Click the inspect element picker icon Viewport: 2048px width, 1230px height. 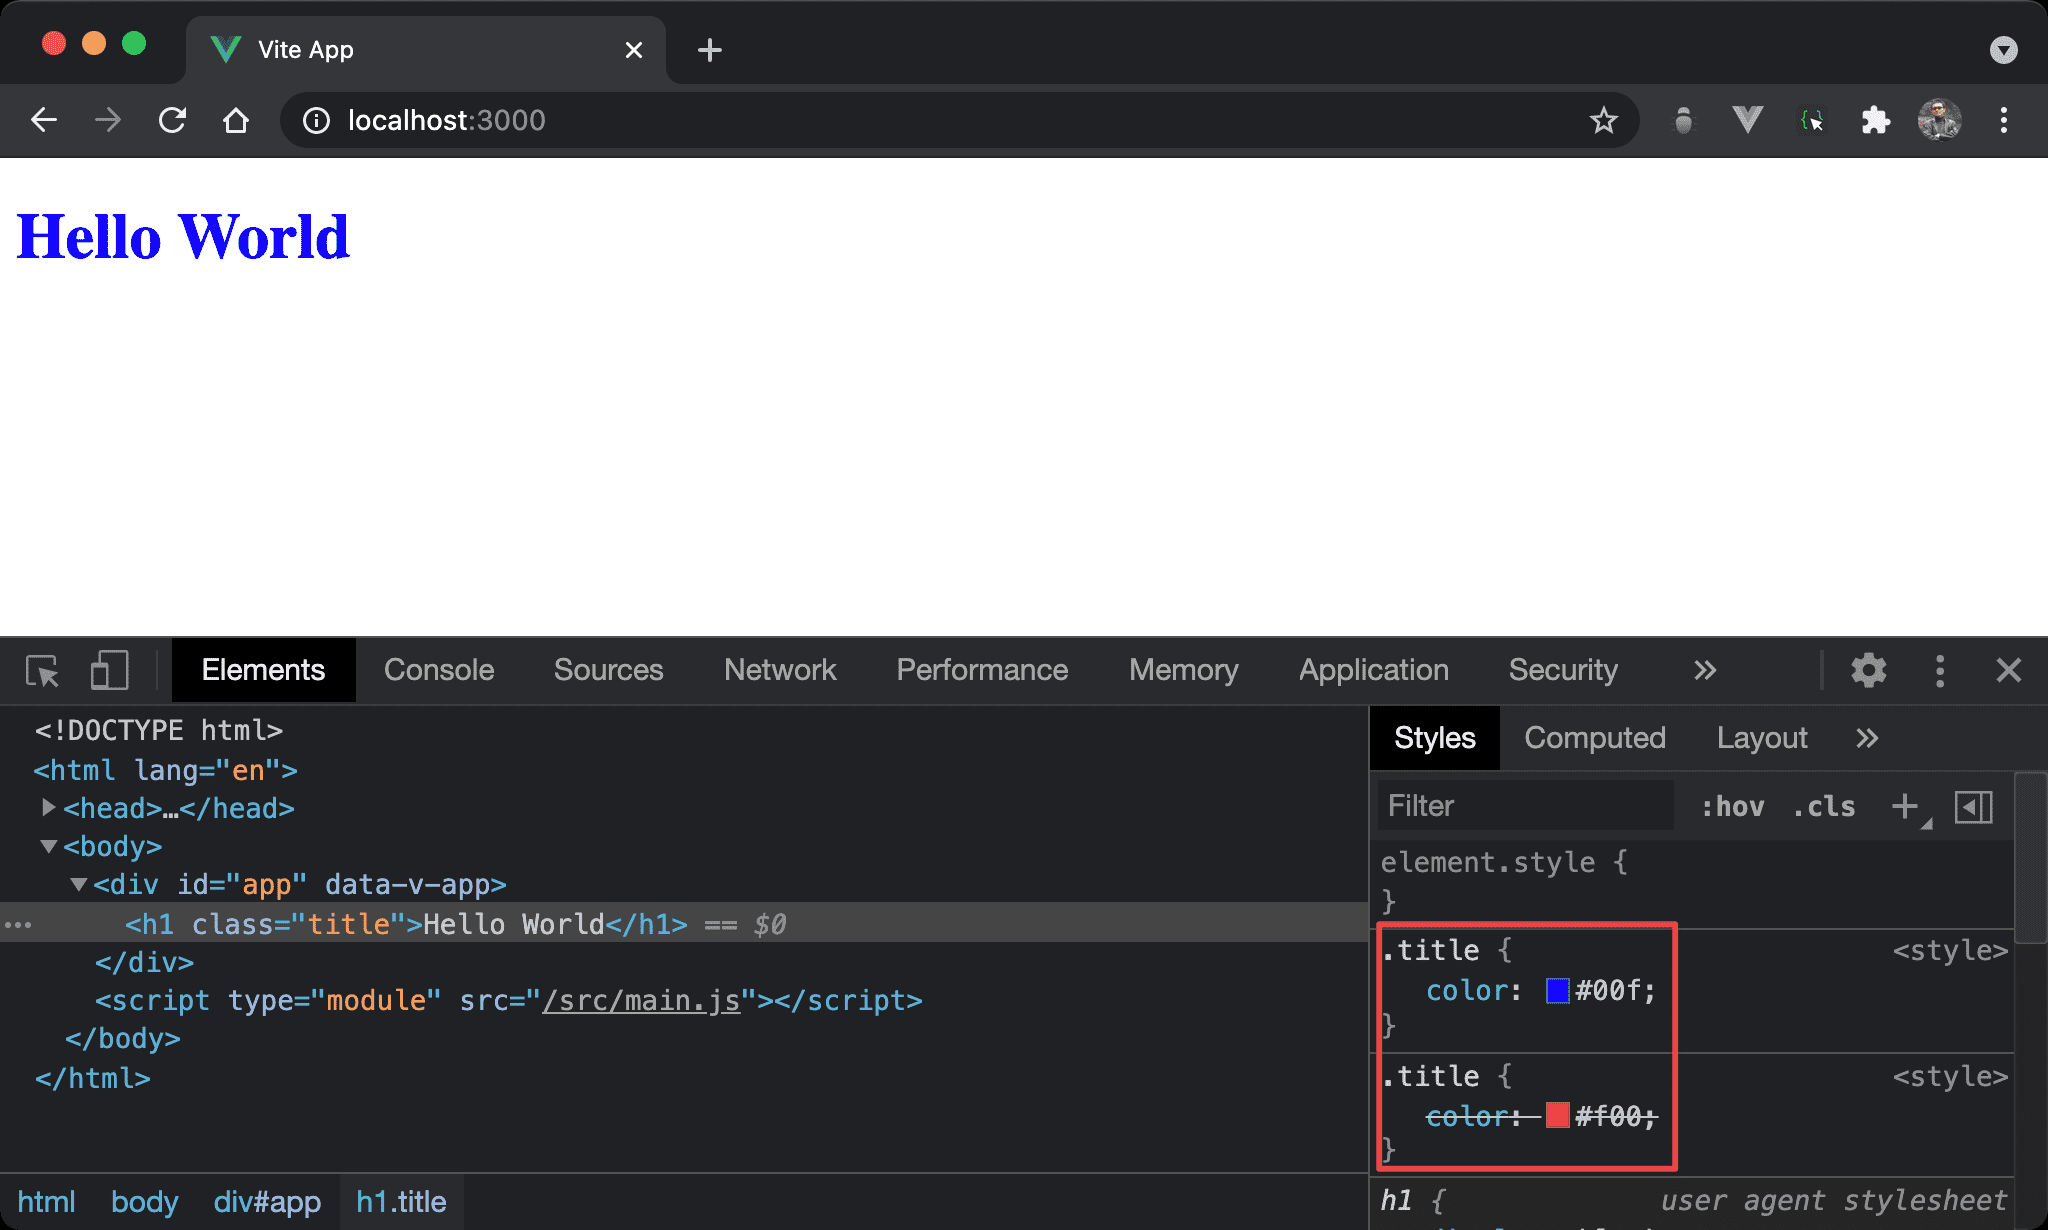pos(42,670)
